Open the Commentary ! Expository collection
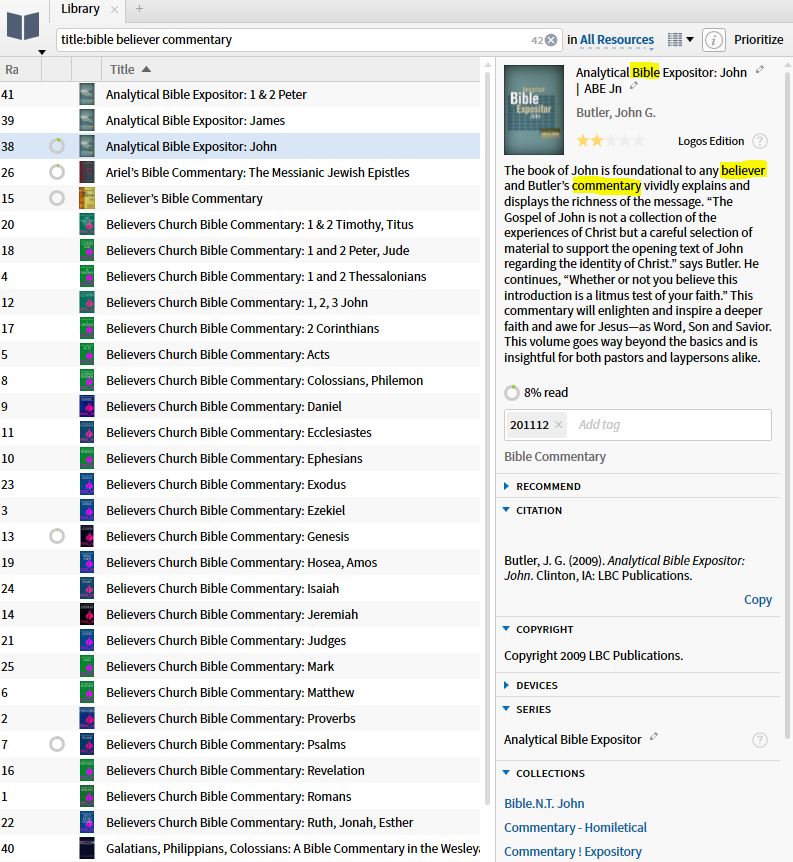The width and height of the screenshot is (793, 862). click(572, 852)
